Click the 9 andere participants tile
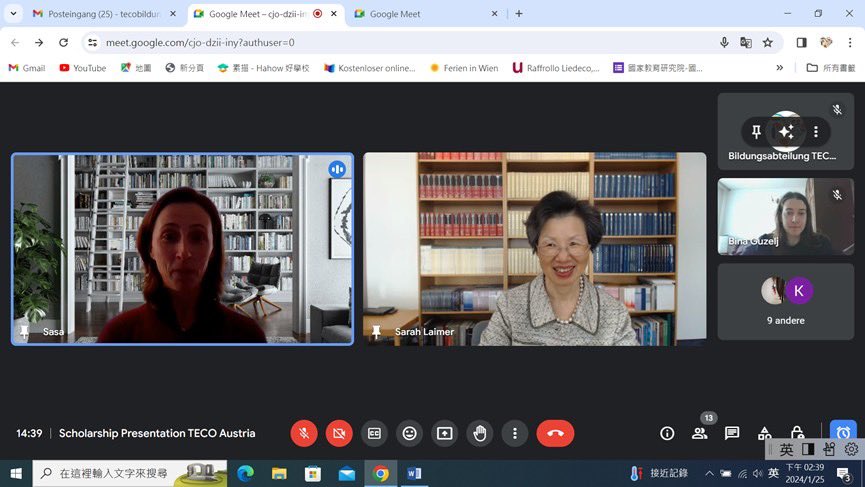This screenshot has width=865, height=487. point(785,301)
